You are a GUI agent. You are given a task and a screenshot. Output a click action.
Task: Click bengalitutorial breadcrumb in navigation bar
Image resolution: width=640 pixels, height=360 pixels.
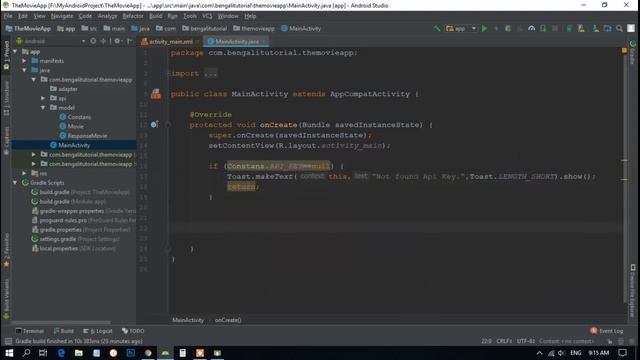click(x=204, y=29)
